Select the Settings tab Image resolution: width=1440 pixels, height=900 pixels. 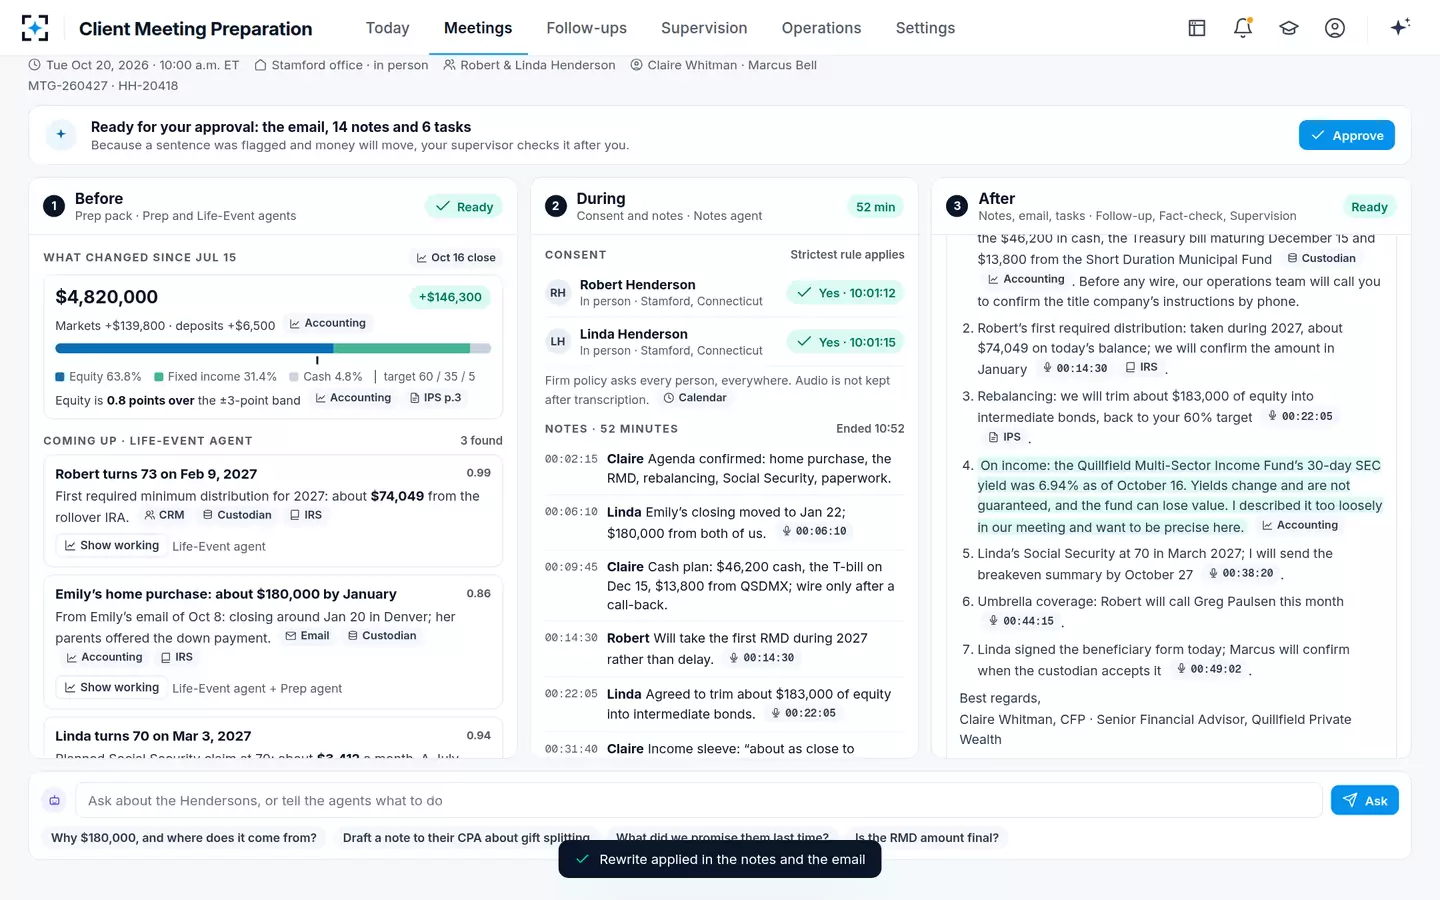point(925,28)
